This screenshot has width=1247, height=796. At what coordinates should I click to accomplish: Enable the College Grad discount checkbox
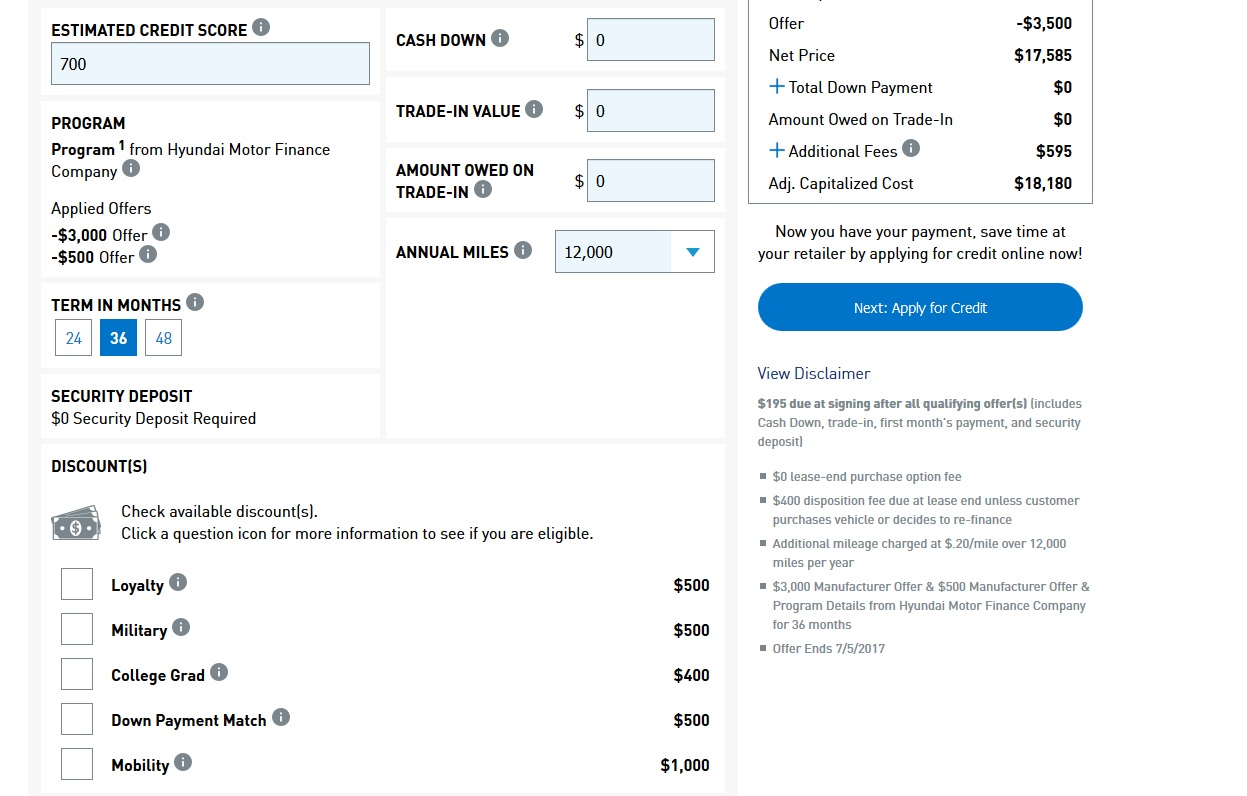coord(77,674)
